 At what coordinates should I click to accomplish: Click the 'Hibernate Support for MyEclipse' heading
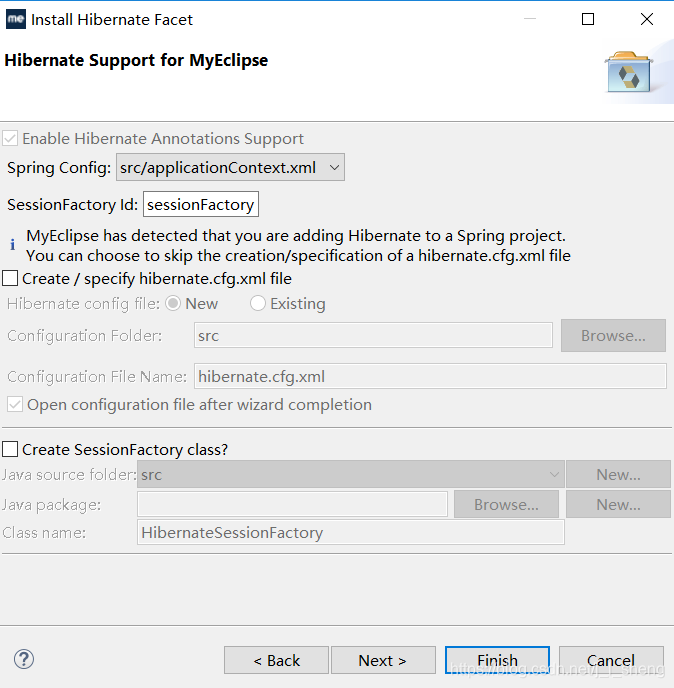136,61
